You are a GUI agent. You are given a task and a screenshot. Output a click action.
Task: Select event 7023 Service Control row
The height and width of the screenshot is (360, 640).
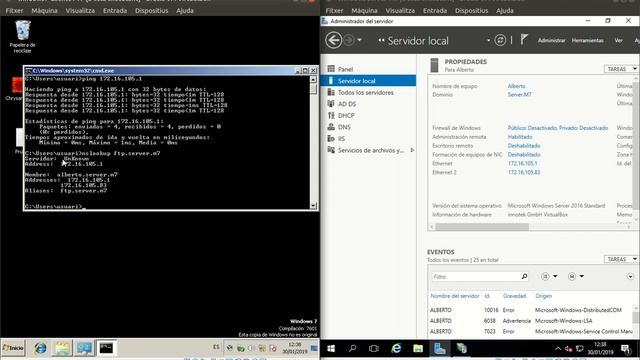coord(531,331)
